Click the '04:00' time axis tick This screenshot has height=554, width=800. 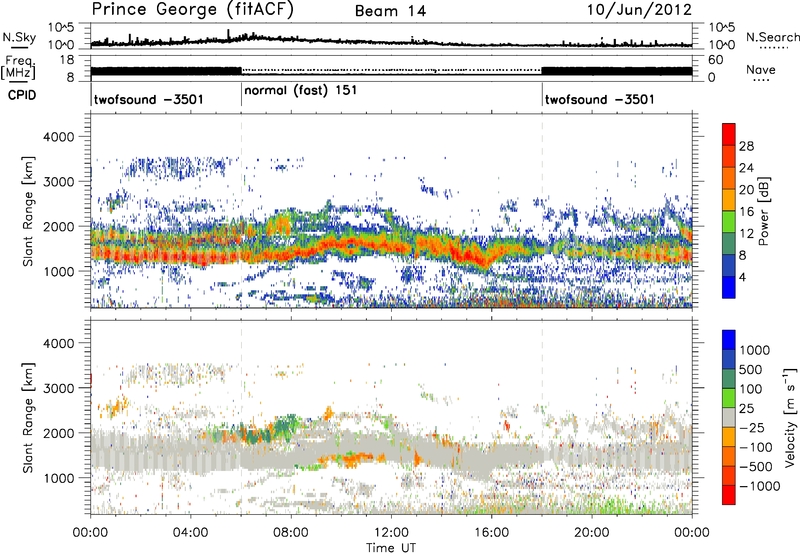click(x=190, y=533)
